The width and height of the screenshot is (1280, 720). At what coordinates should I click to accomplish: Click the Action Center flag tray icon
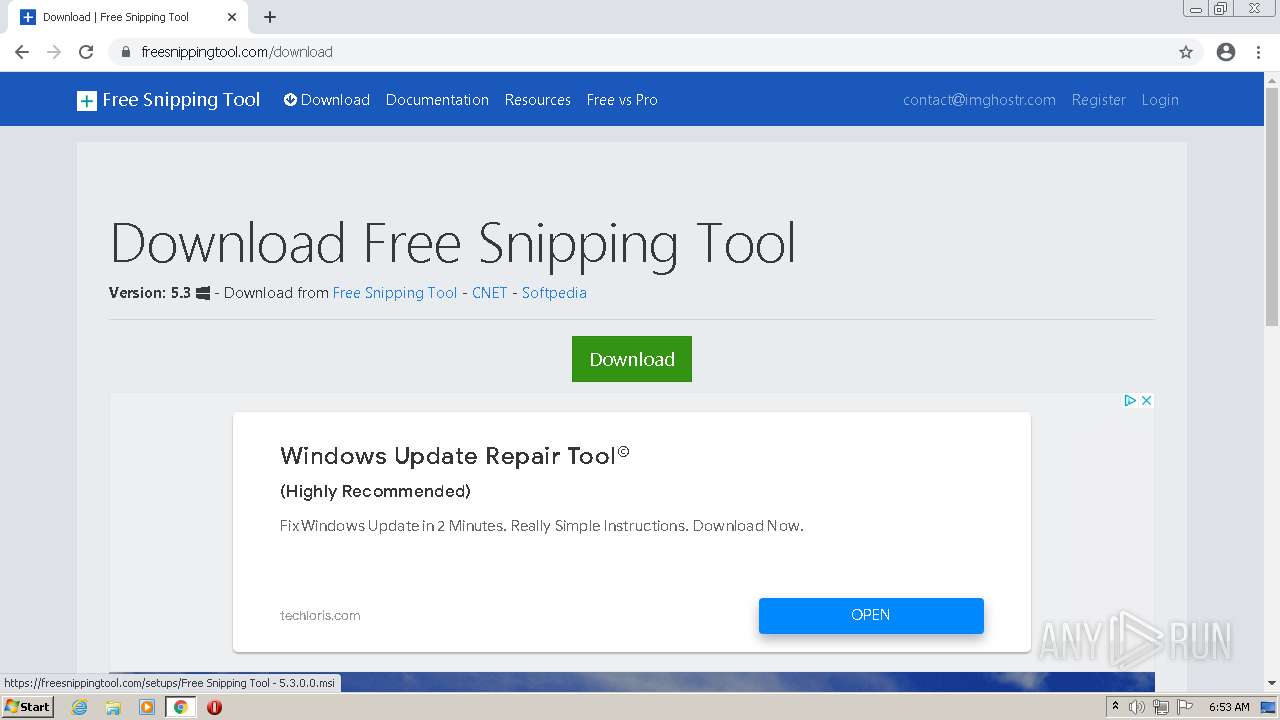click(x=1185, y=707)
